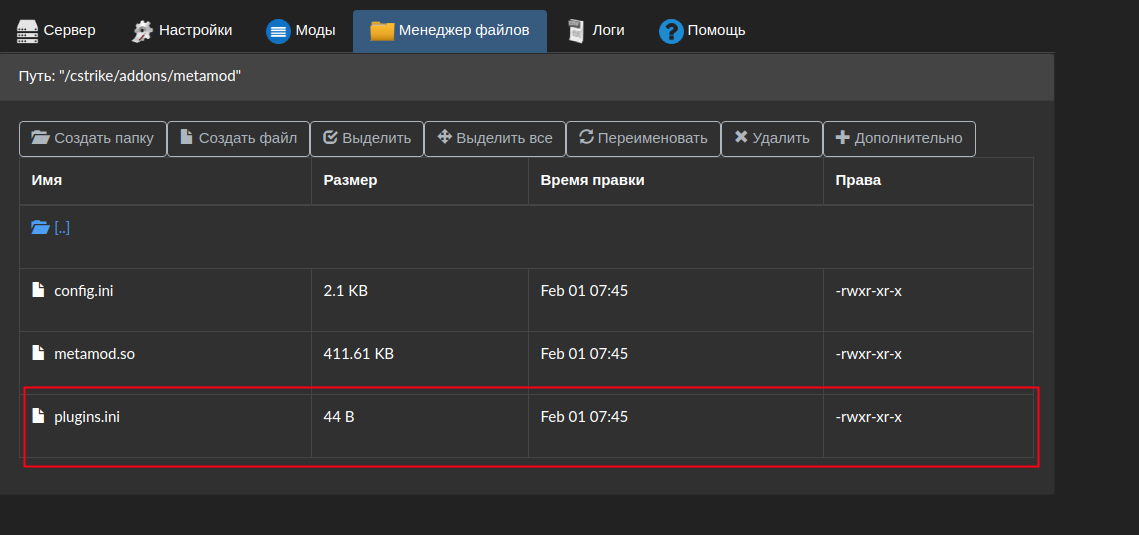Open the Помощь question mark icon

pyautogui.click(x=671, y=31)
